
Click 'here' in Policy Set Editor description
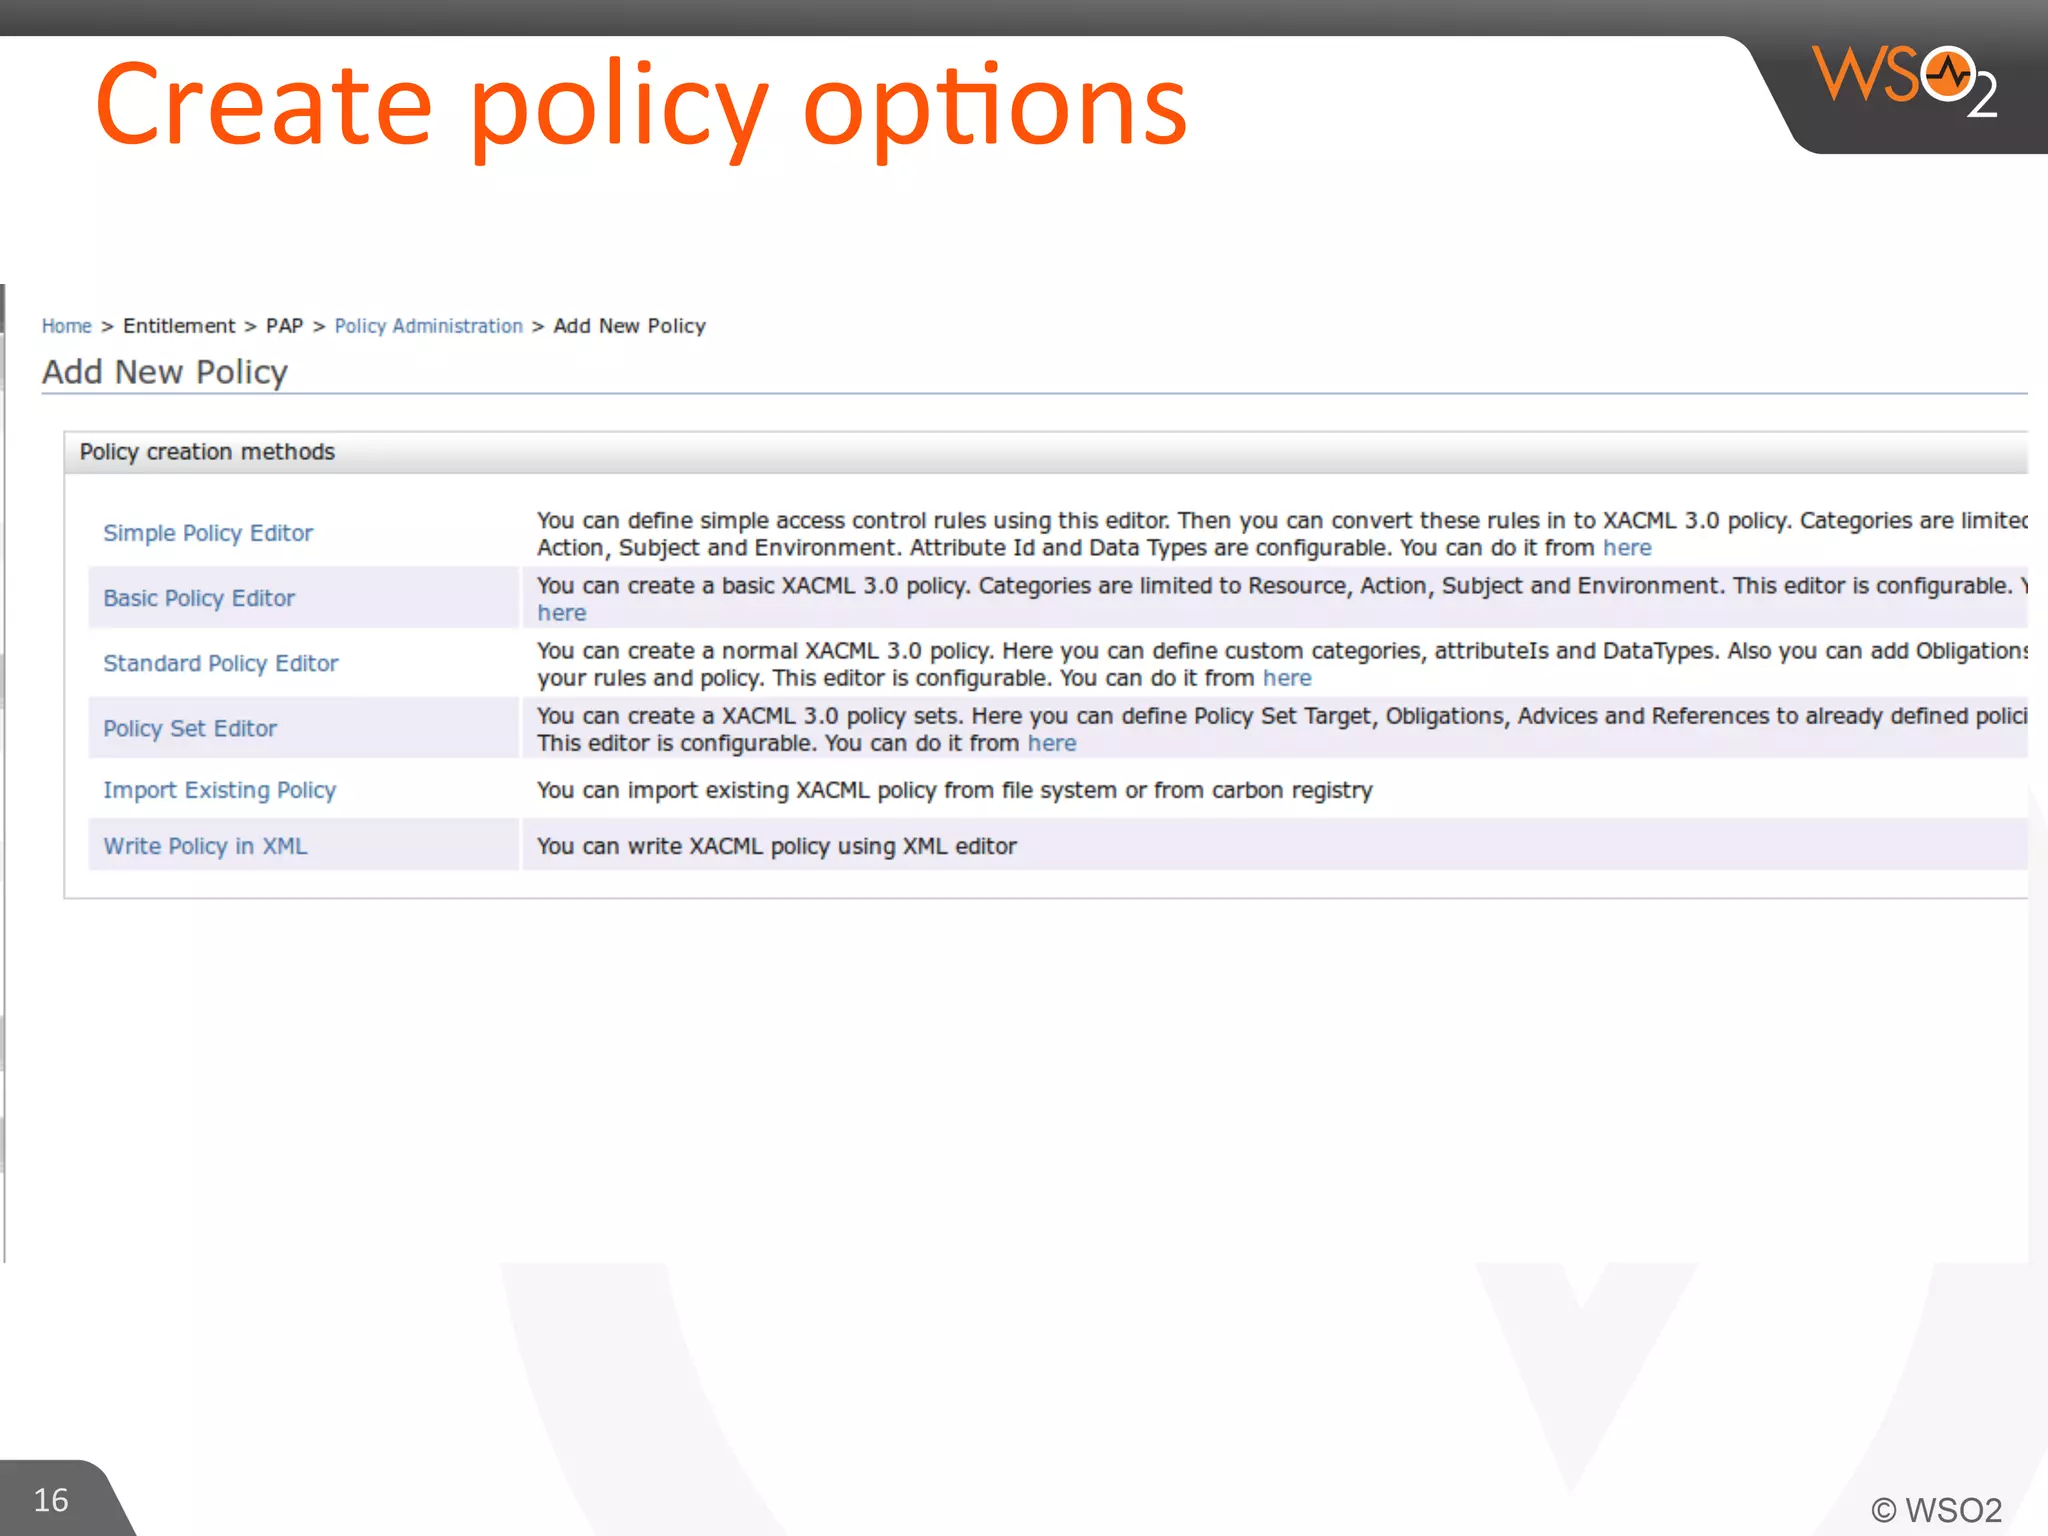pos(1052,743)
